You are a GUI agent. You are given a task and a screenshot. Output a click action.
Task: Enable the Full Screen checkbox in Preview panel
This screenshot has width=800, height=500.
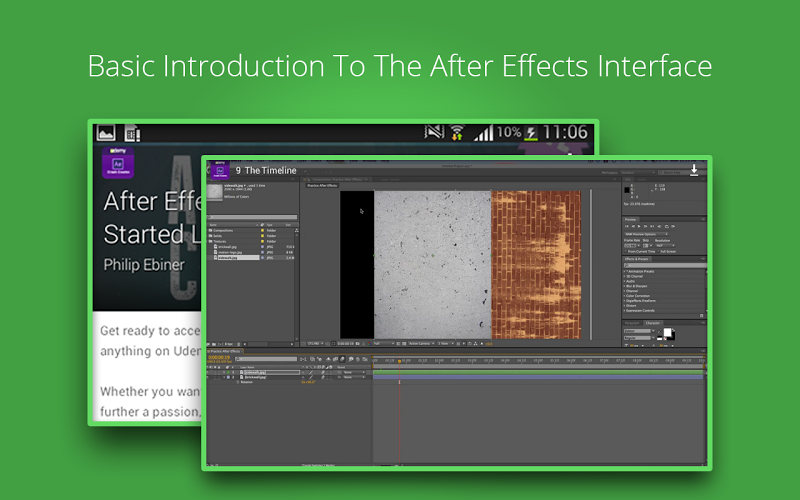658,252
